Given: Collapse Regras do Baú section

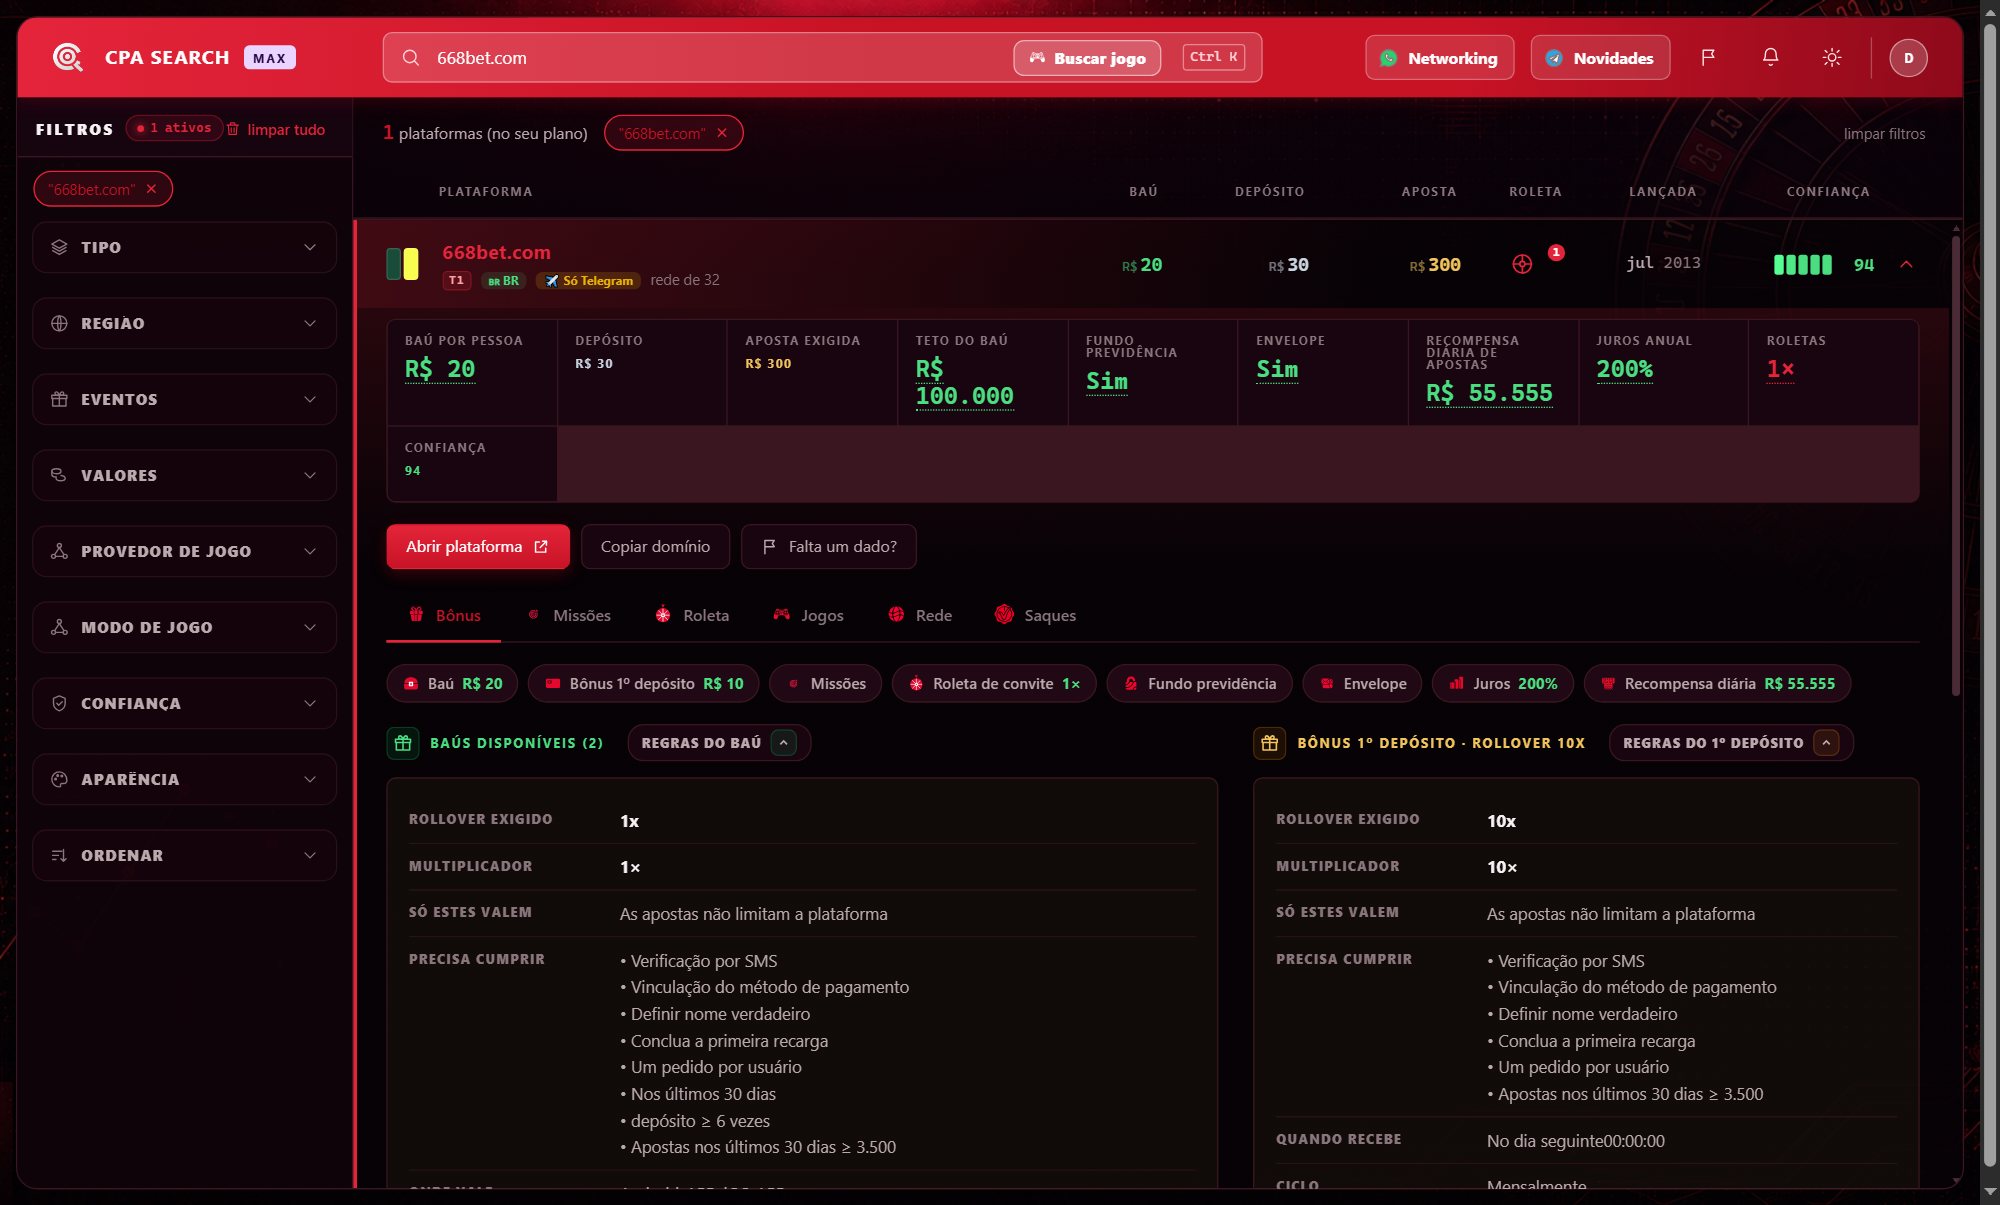Looking at the screenshot, I should [x=718, y=743].
